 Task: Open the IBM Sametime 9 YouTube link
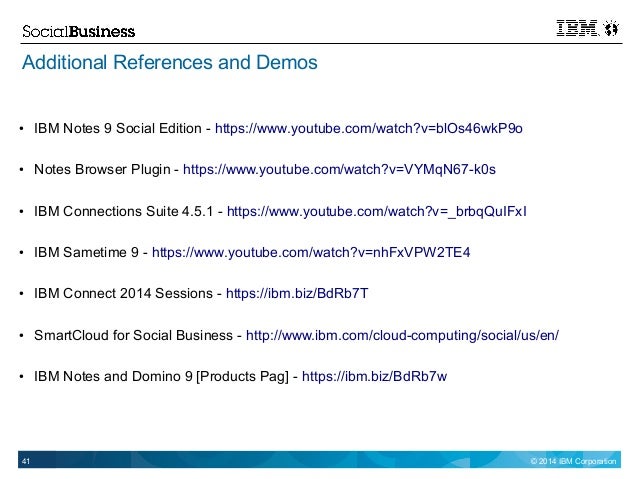311,252
